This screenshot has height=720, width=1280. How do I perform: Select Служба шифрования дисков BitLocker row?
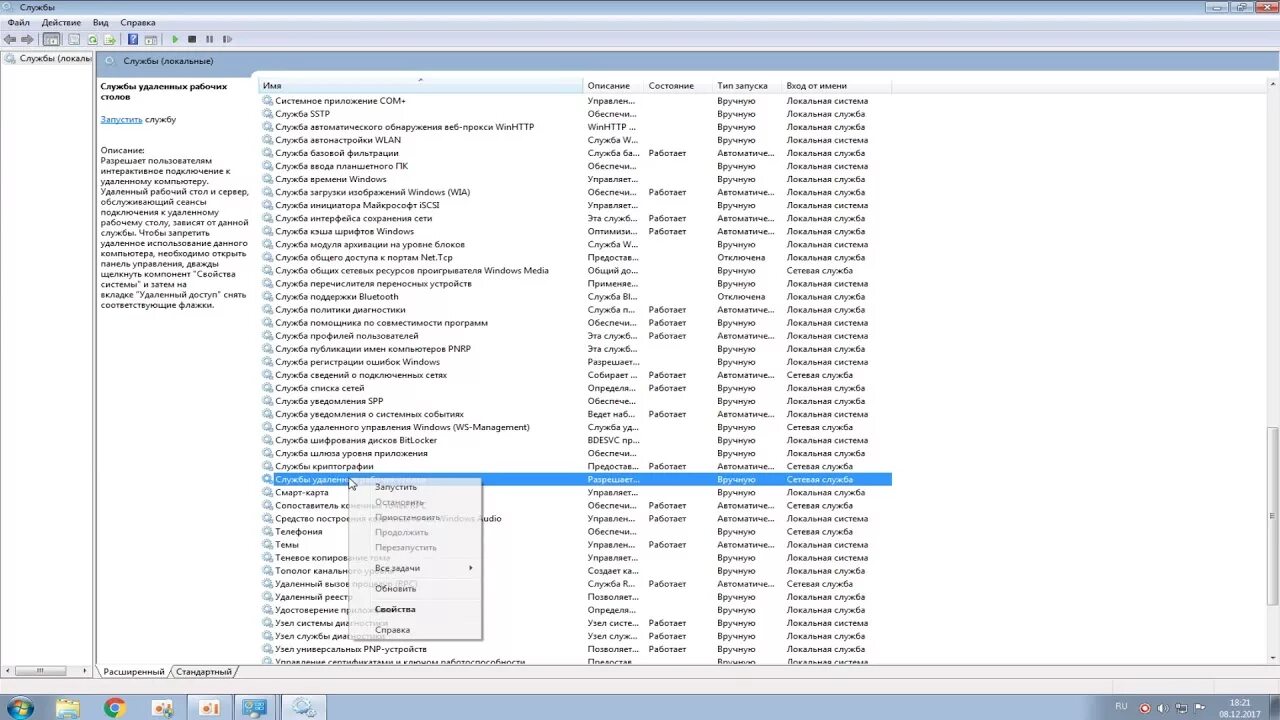(576, 440)
